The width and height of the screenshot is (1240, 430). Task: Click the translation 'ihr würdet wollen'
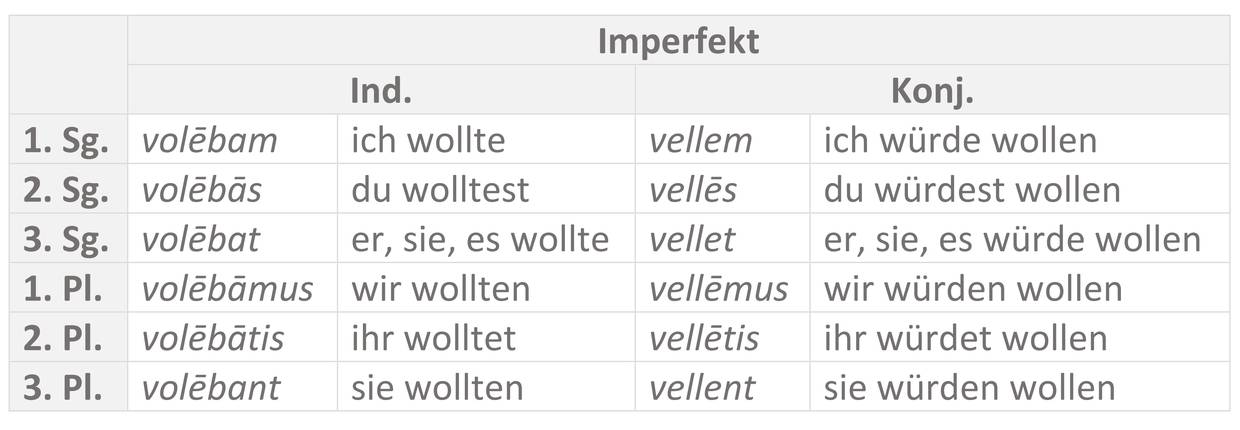tap(965, 338)
